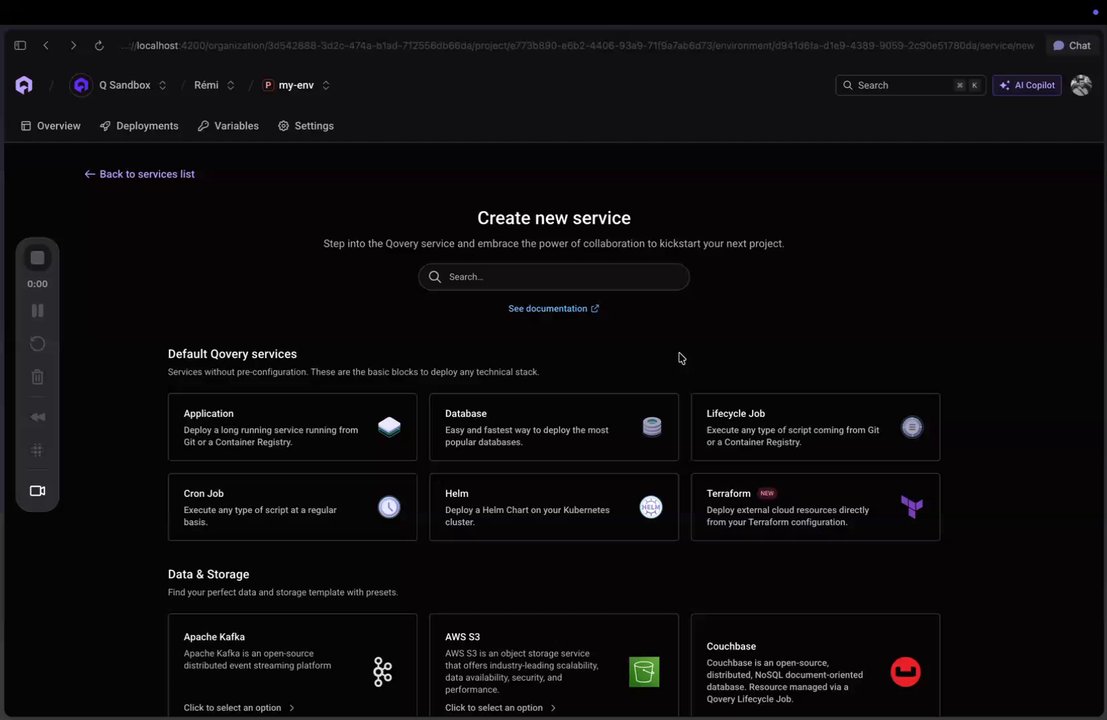Select the Terraform service card
This screenshot has width=1107, height=720.
815,507
